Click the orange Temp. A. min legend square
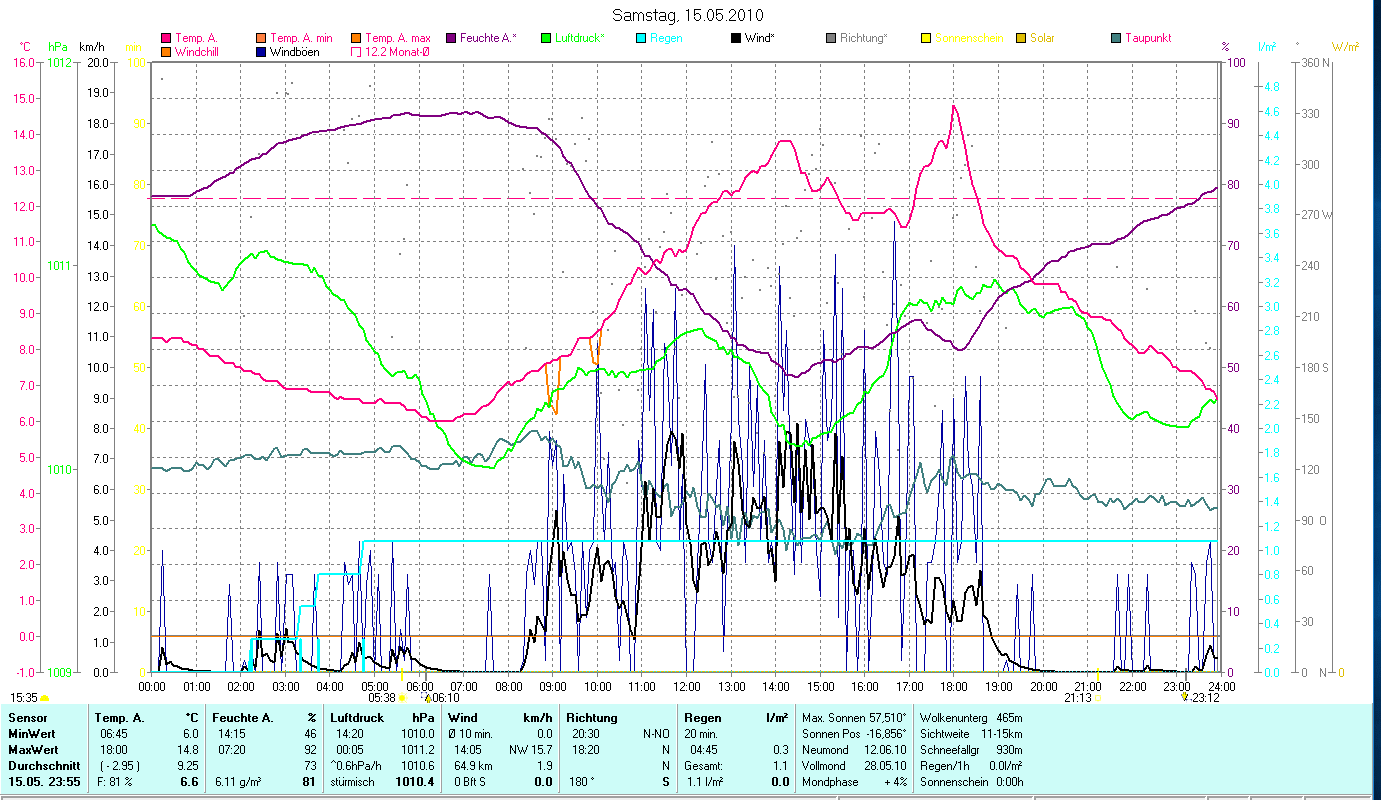 tap(262, 38)
